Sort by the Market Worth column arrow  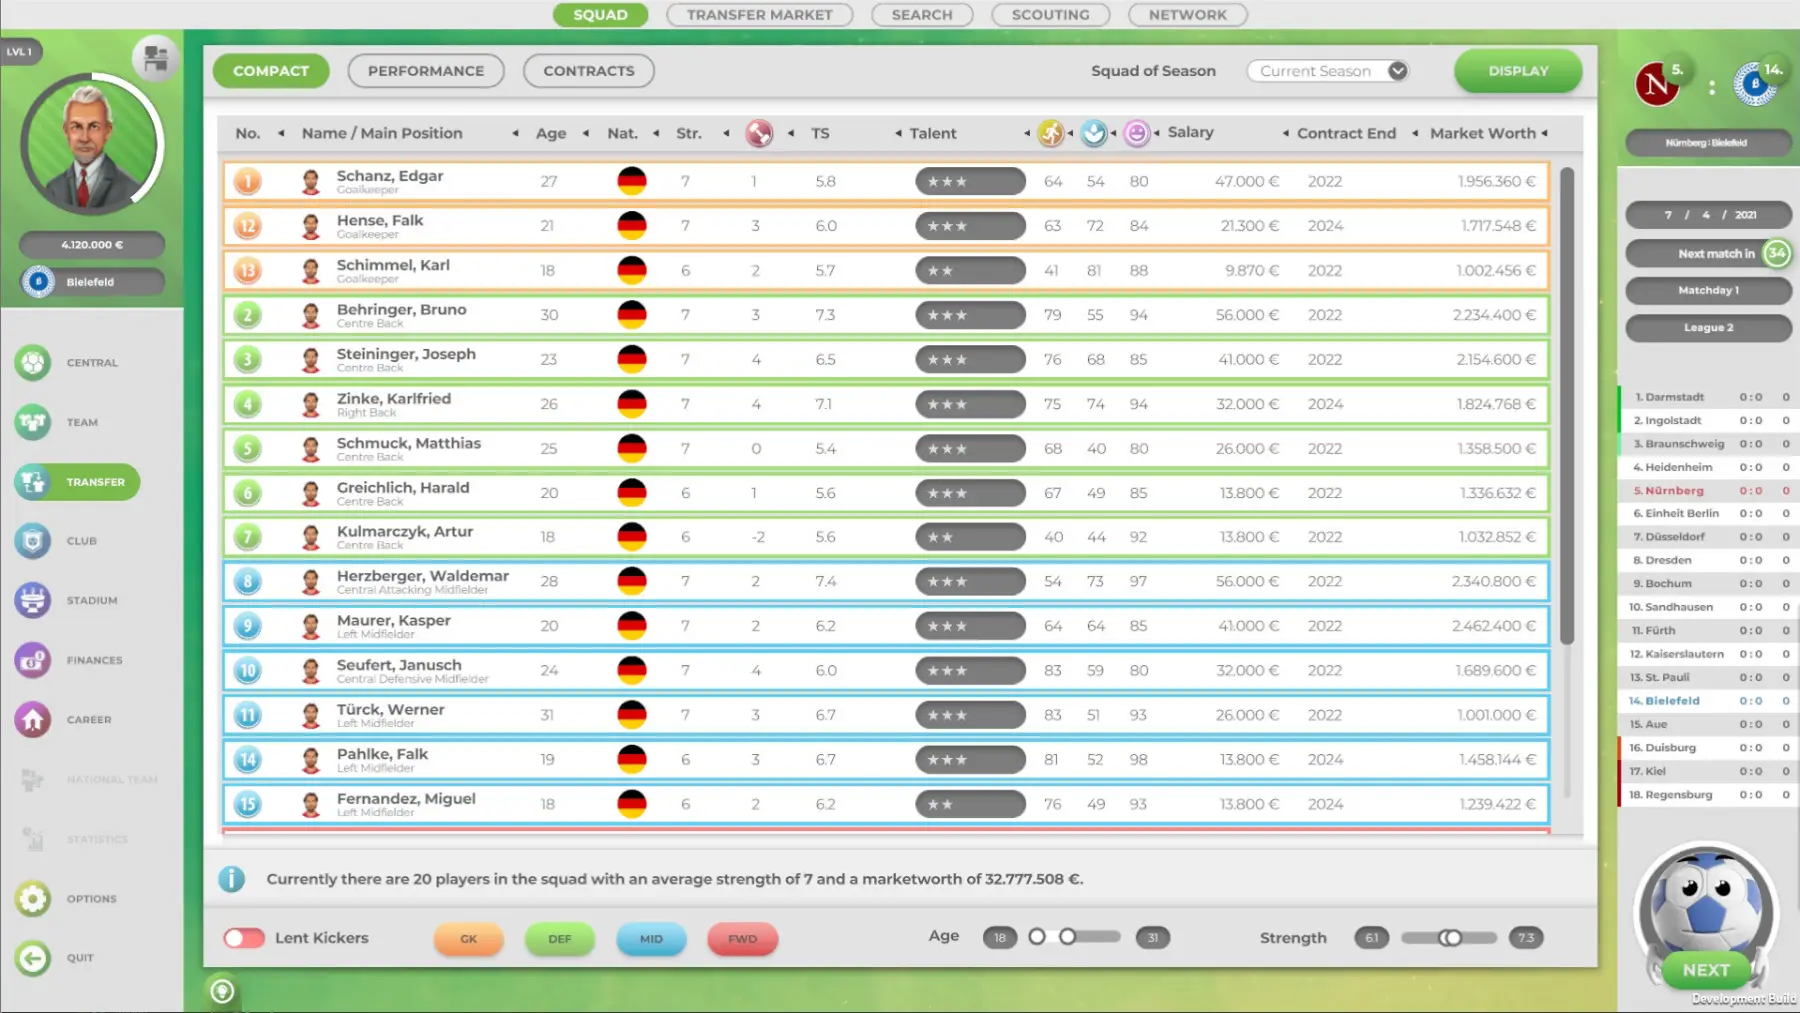(1544, 133)
